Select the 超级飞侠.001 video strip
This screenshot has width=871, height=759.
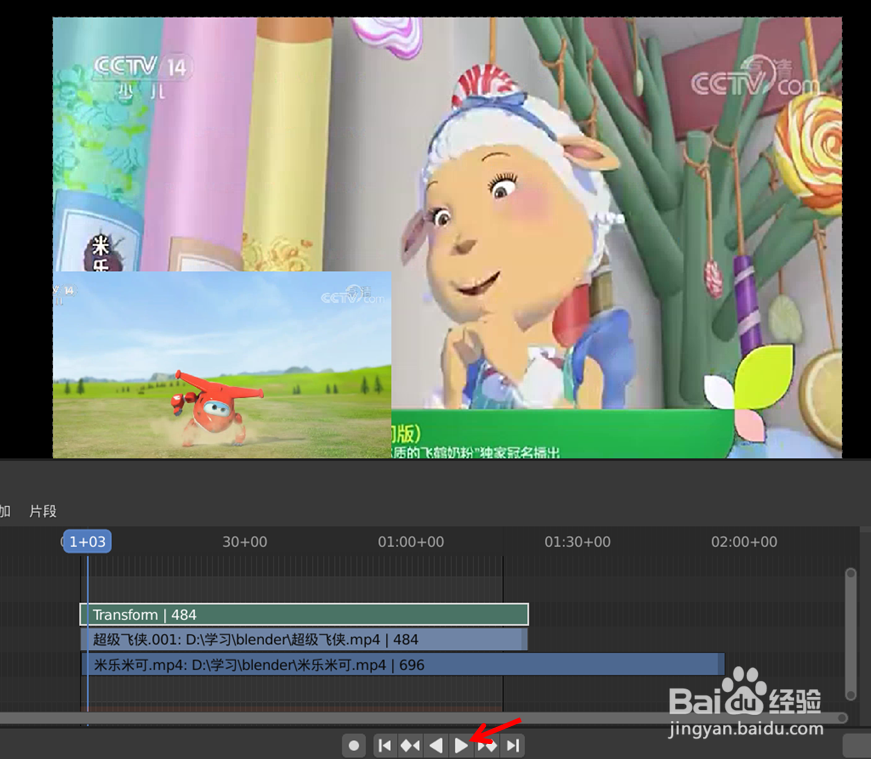[x=304, y=640]
